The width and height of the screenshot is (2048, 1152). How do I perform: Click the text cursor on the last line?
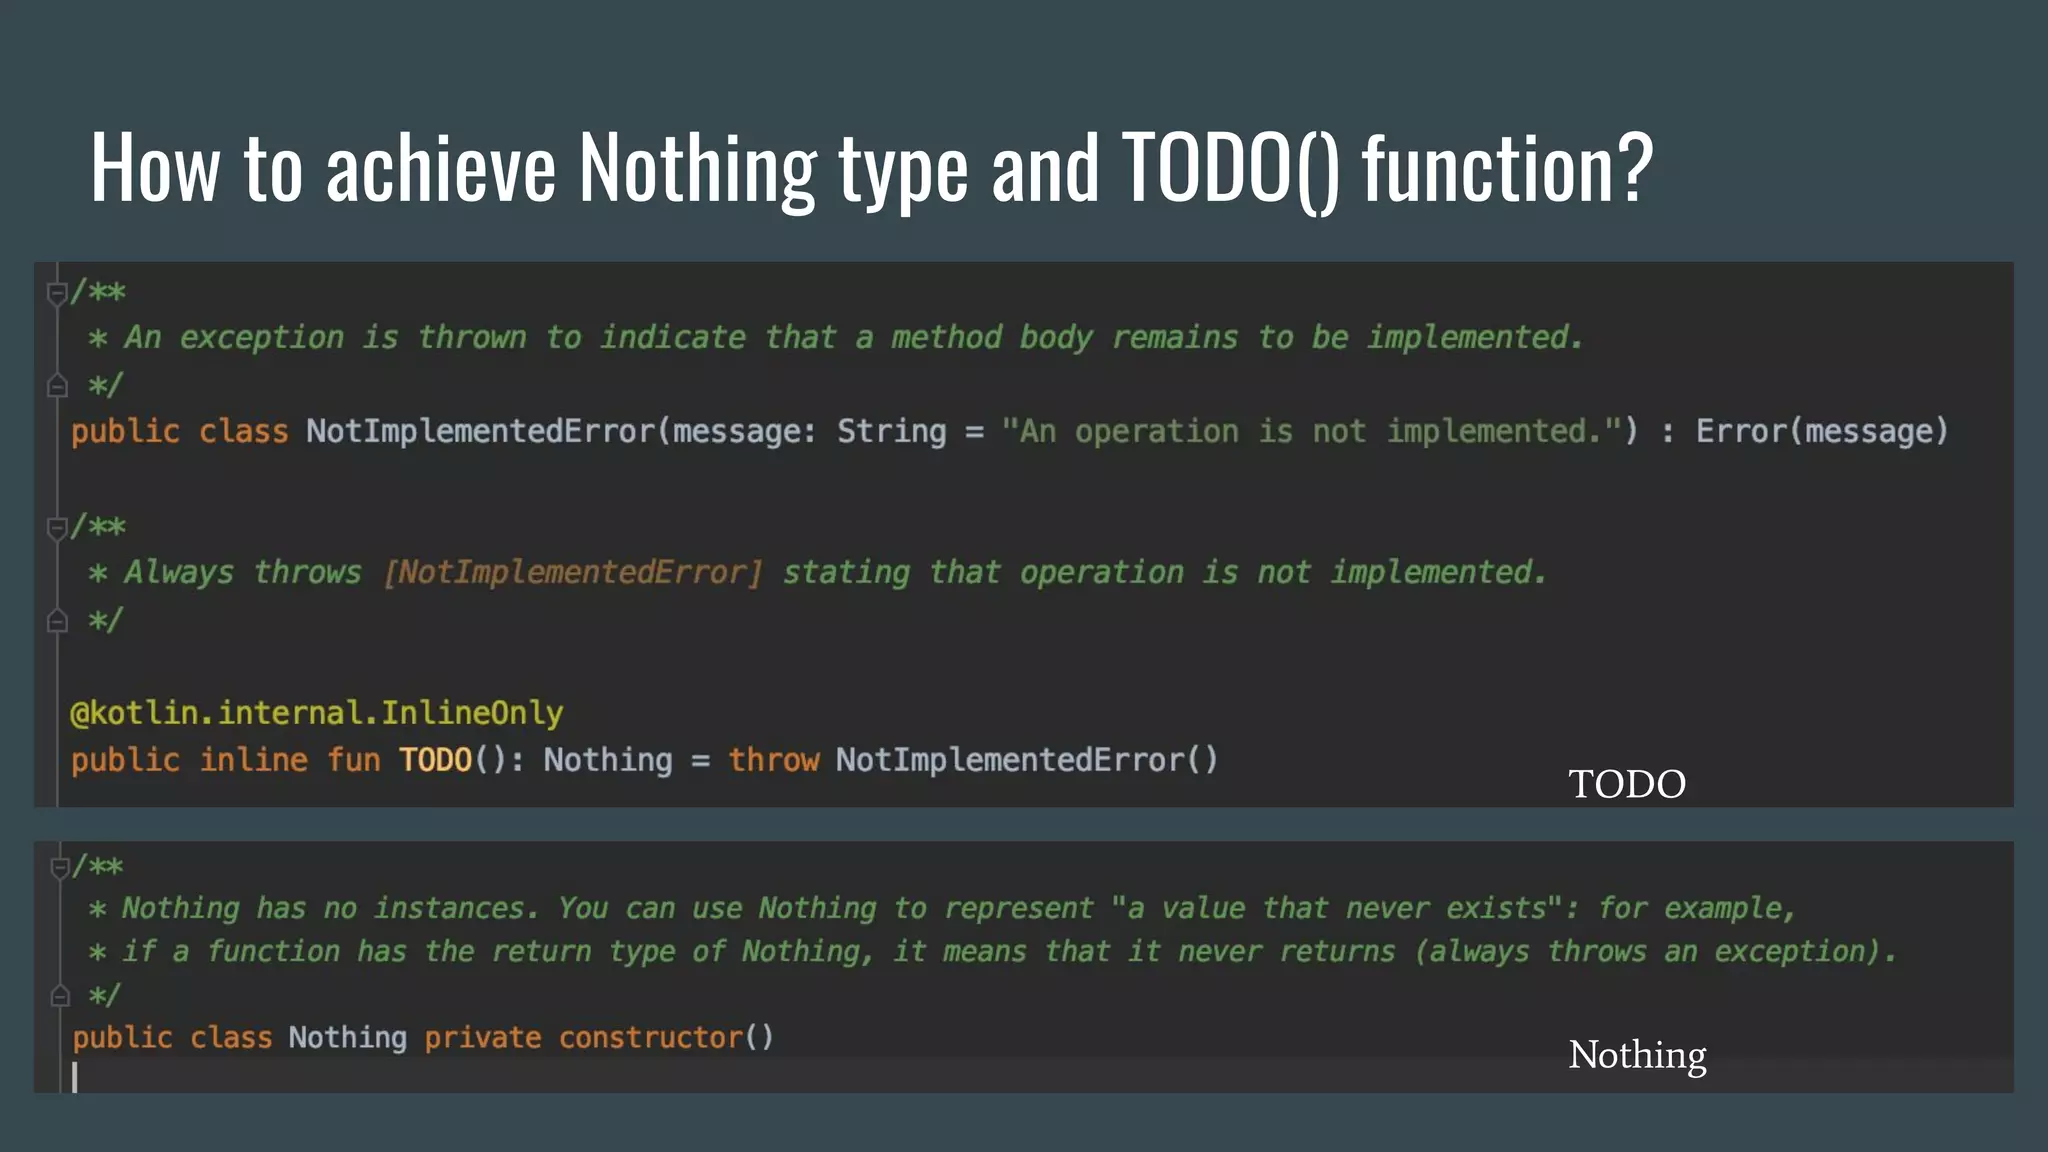click(x=75, y=1077)
